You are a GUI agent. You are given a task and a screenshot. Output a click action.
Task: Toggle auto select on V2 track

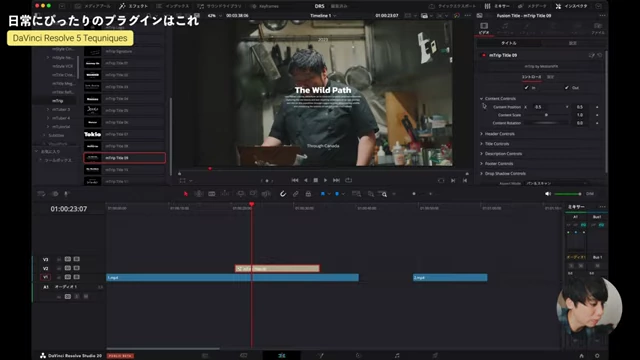pyautogui.click(x=68, y=268)
